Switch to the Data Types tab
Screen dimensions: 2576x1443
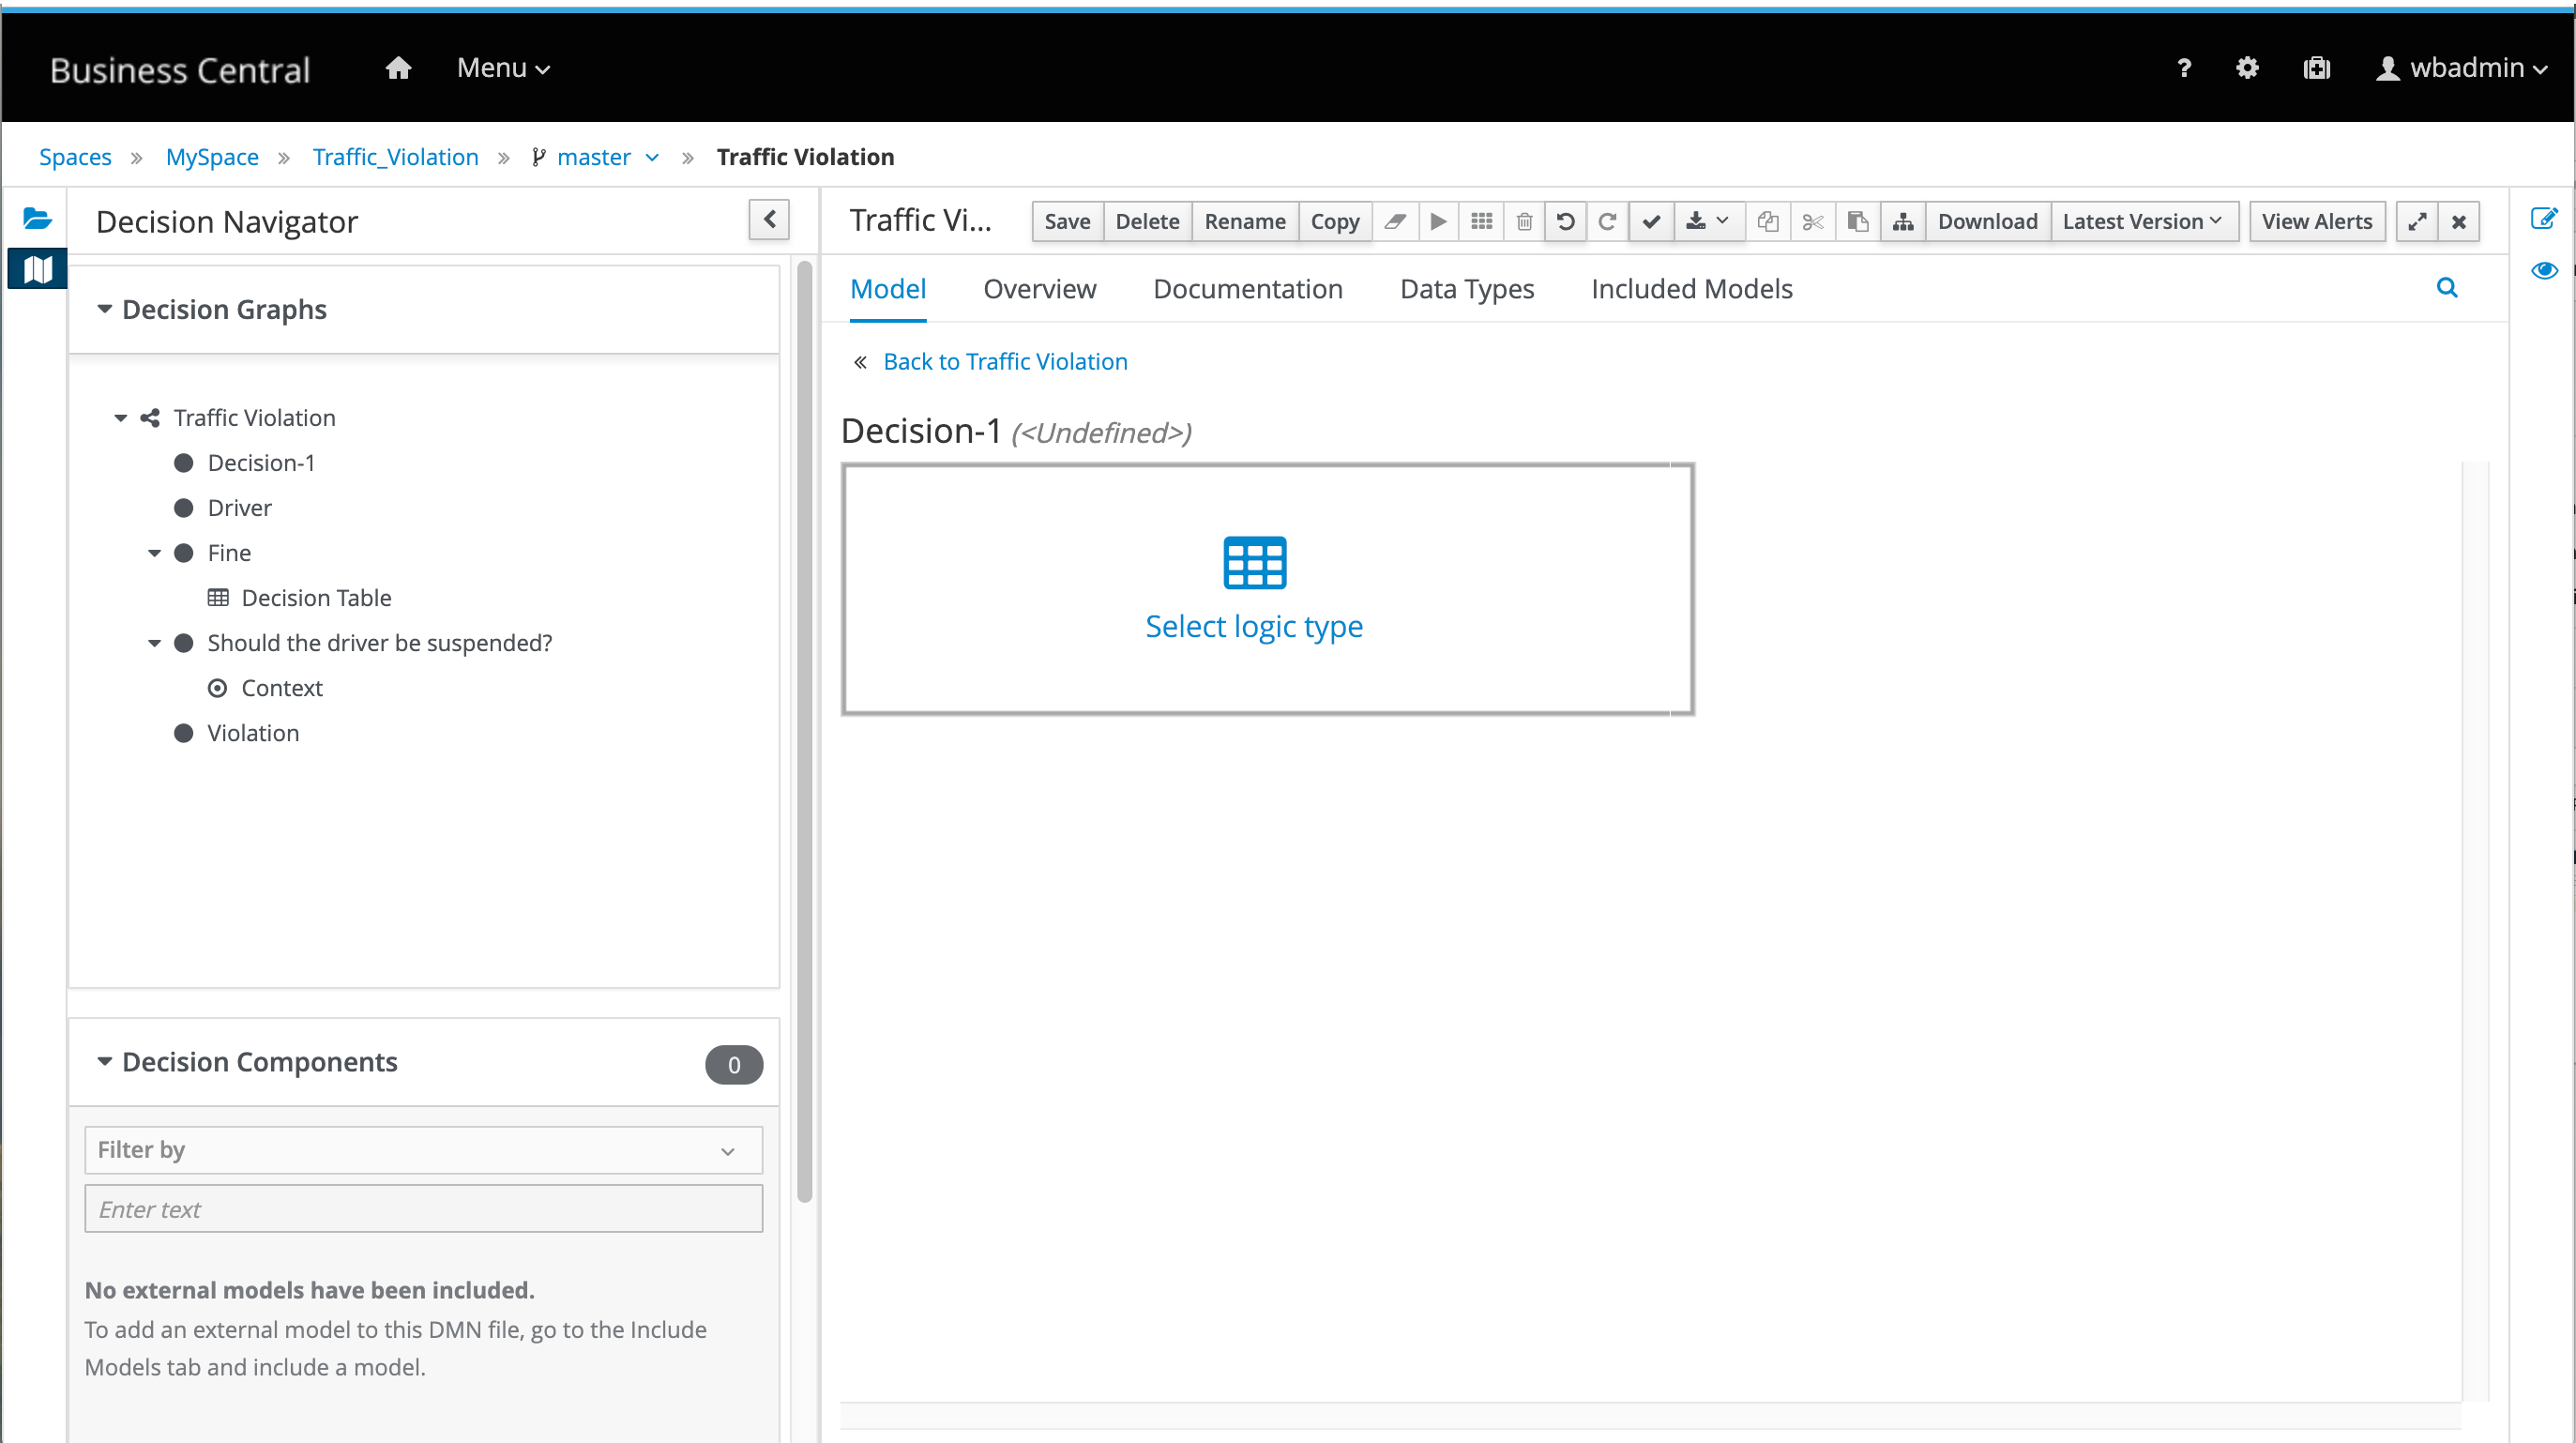click(x=1466, y=289)
